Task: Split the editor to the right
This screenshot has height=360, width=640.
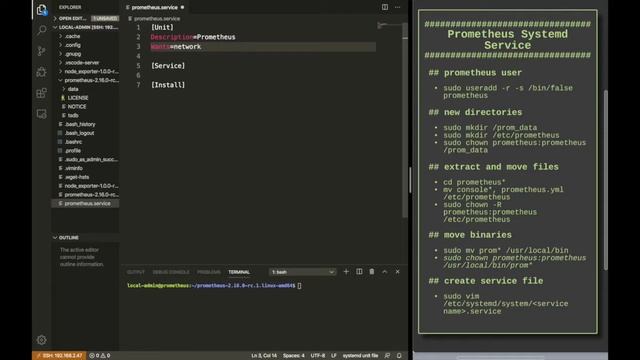Action: (385, 7)
